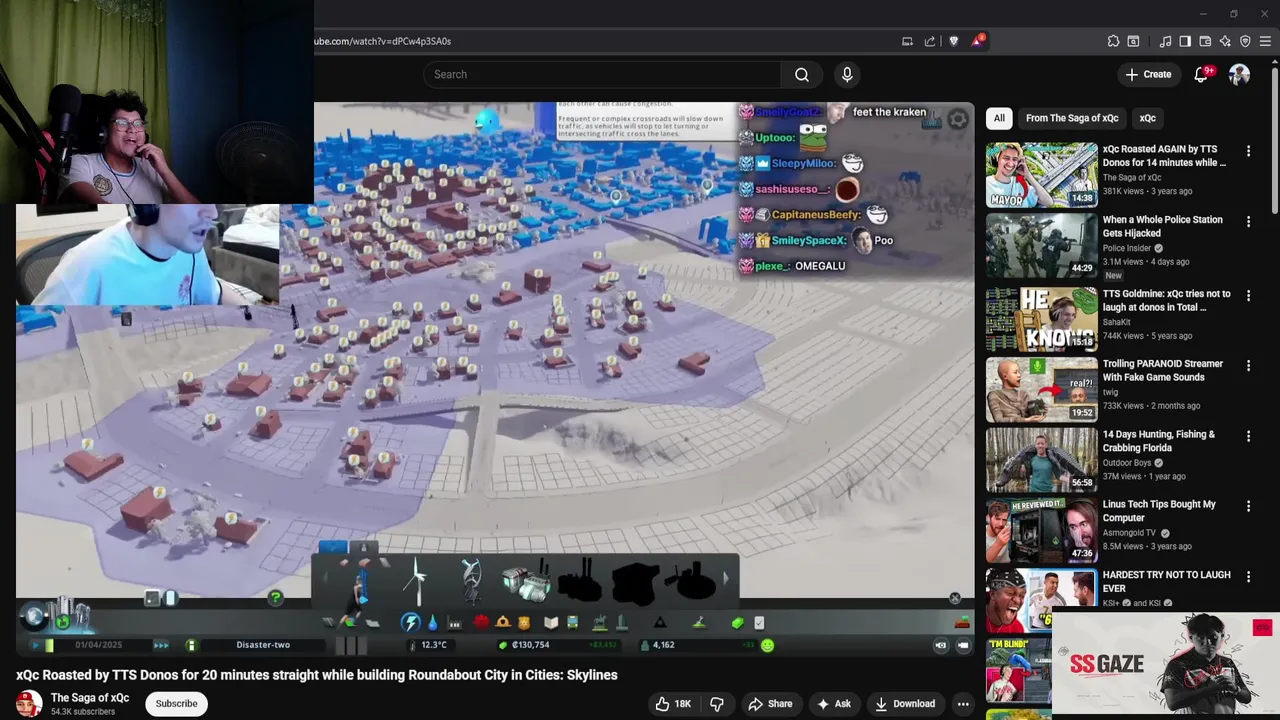
Task: Click the dislike thumbs-down button
Action: (x=717, y=704)
